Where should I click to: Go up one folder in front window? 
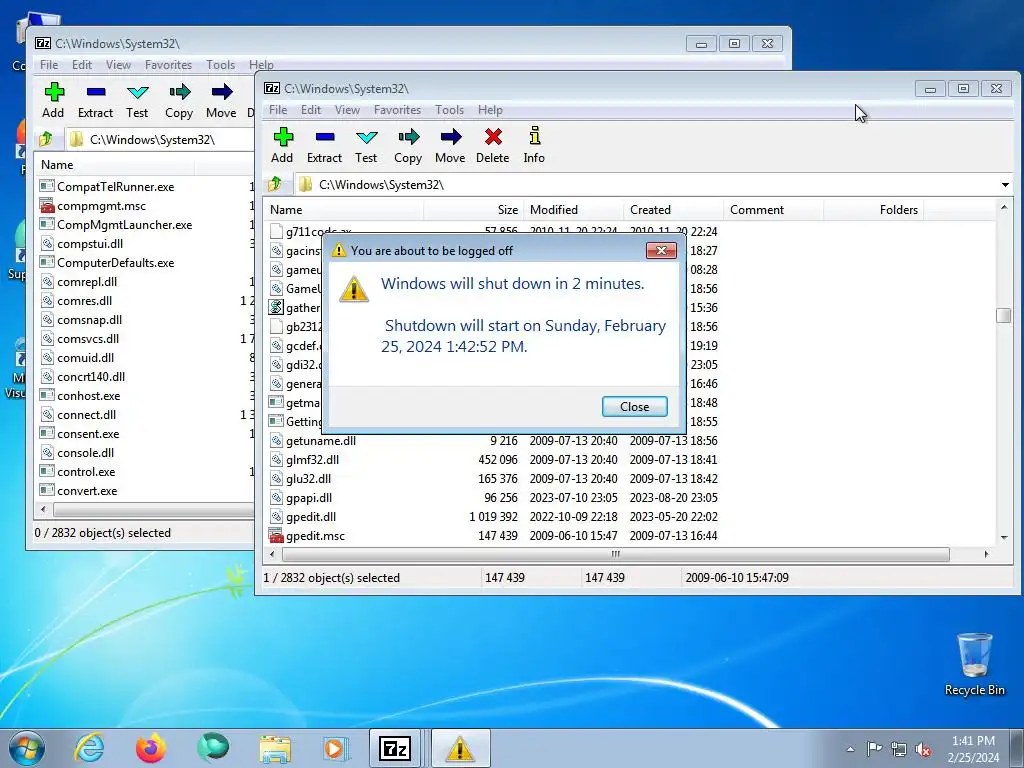pyautogui.click(x=276, y=184)
